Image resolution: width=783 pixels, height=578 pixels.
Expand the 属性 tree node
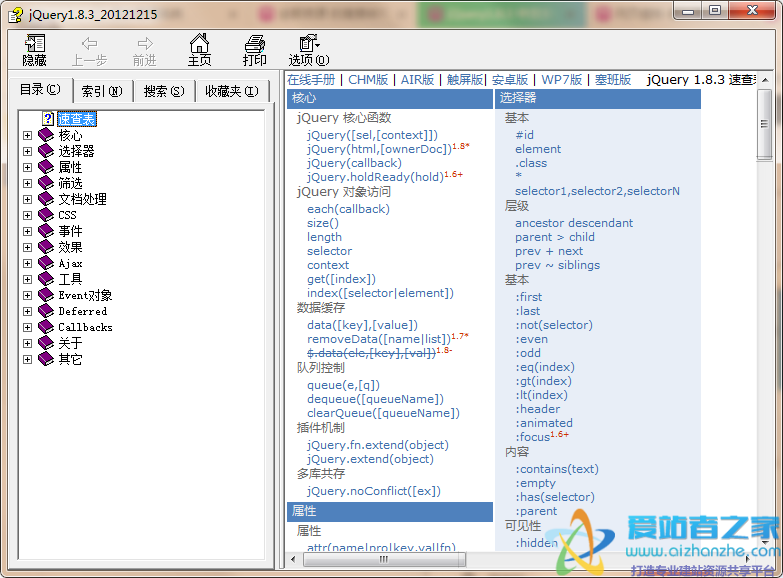tap(27, 167)
